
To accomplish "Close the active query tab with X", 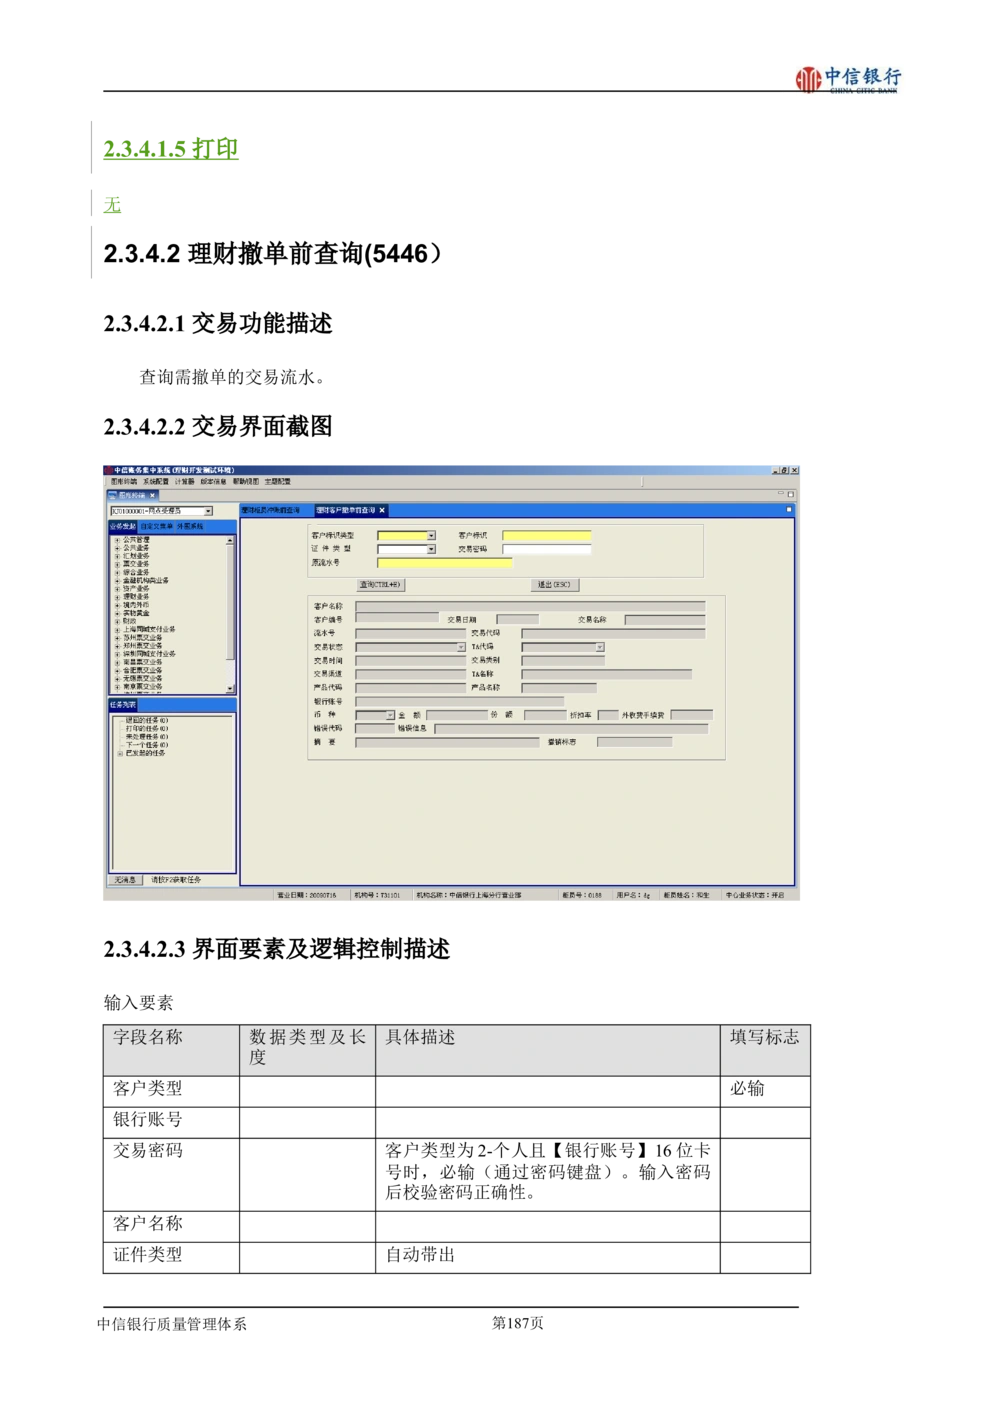I will [382, 510].
